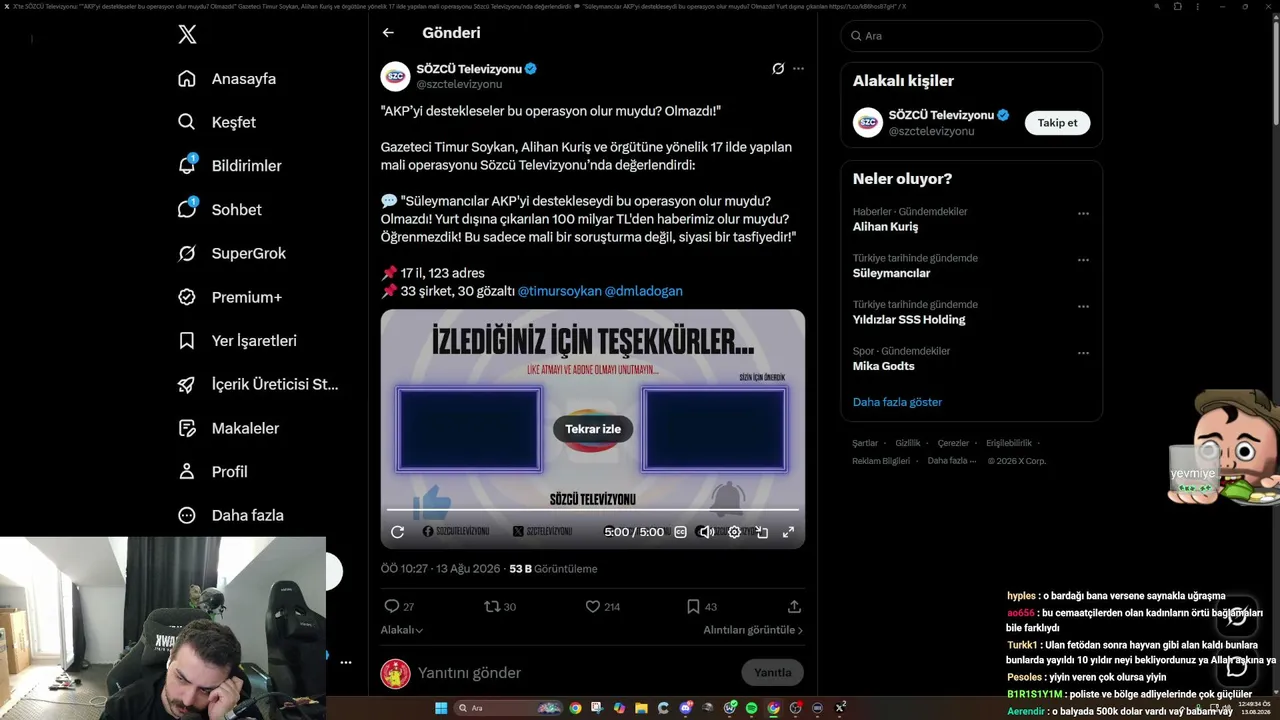This screenshot has width=1280, height=720.
Task: Follow SÖZCÜ Televizyonu with Takip et
Action: click(x=1057, y=123)
